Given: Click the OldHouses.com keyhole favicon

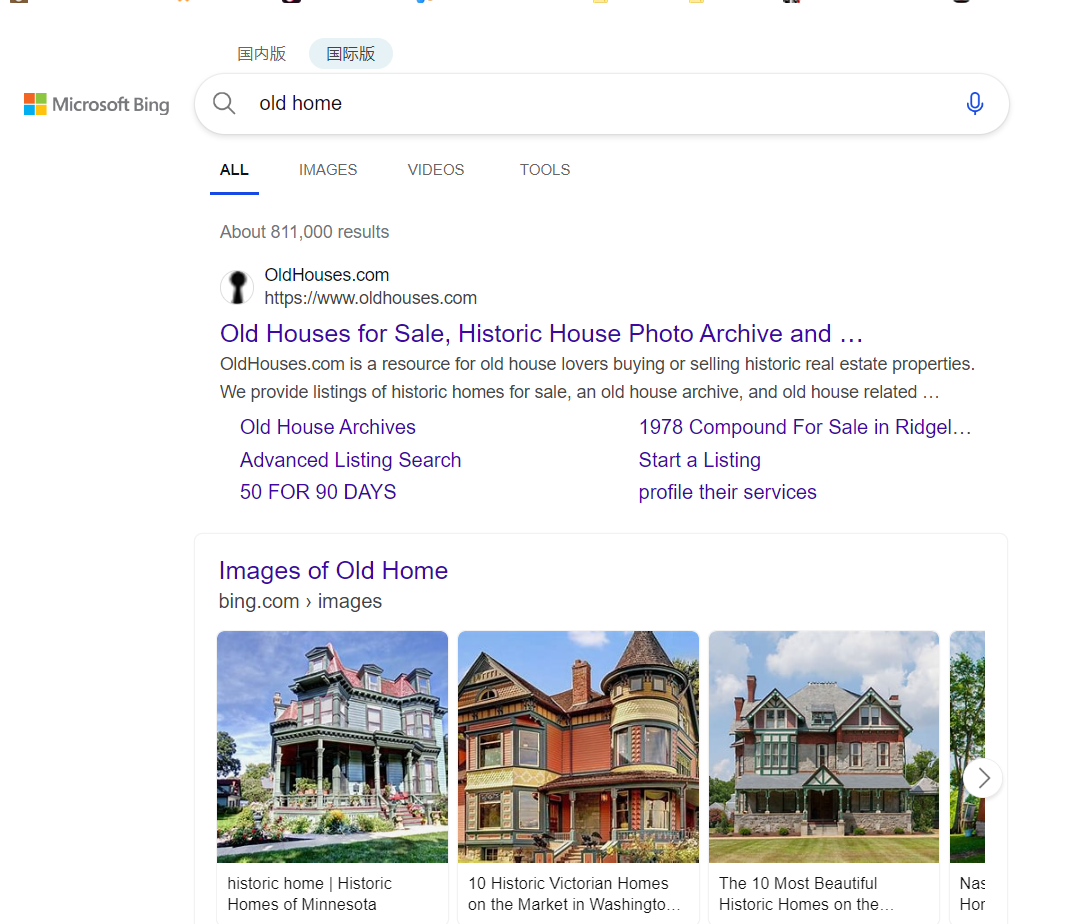Looking at the screenshot, I should [237, 287].
